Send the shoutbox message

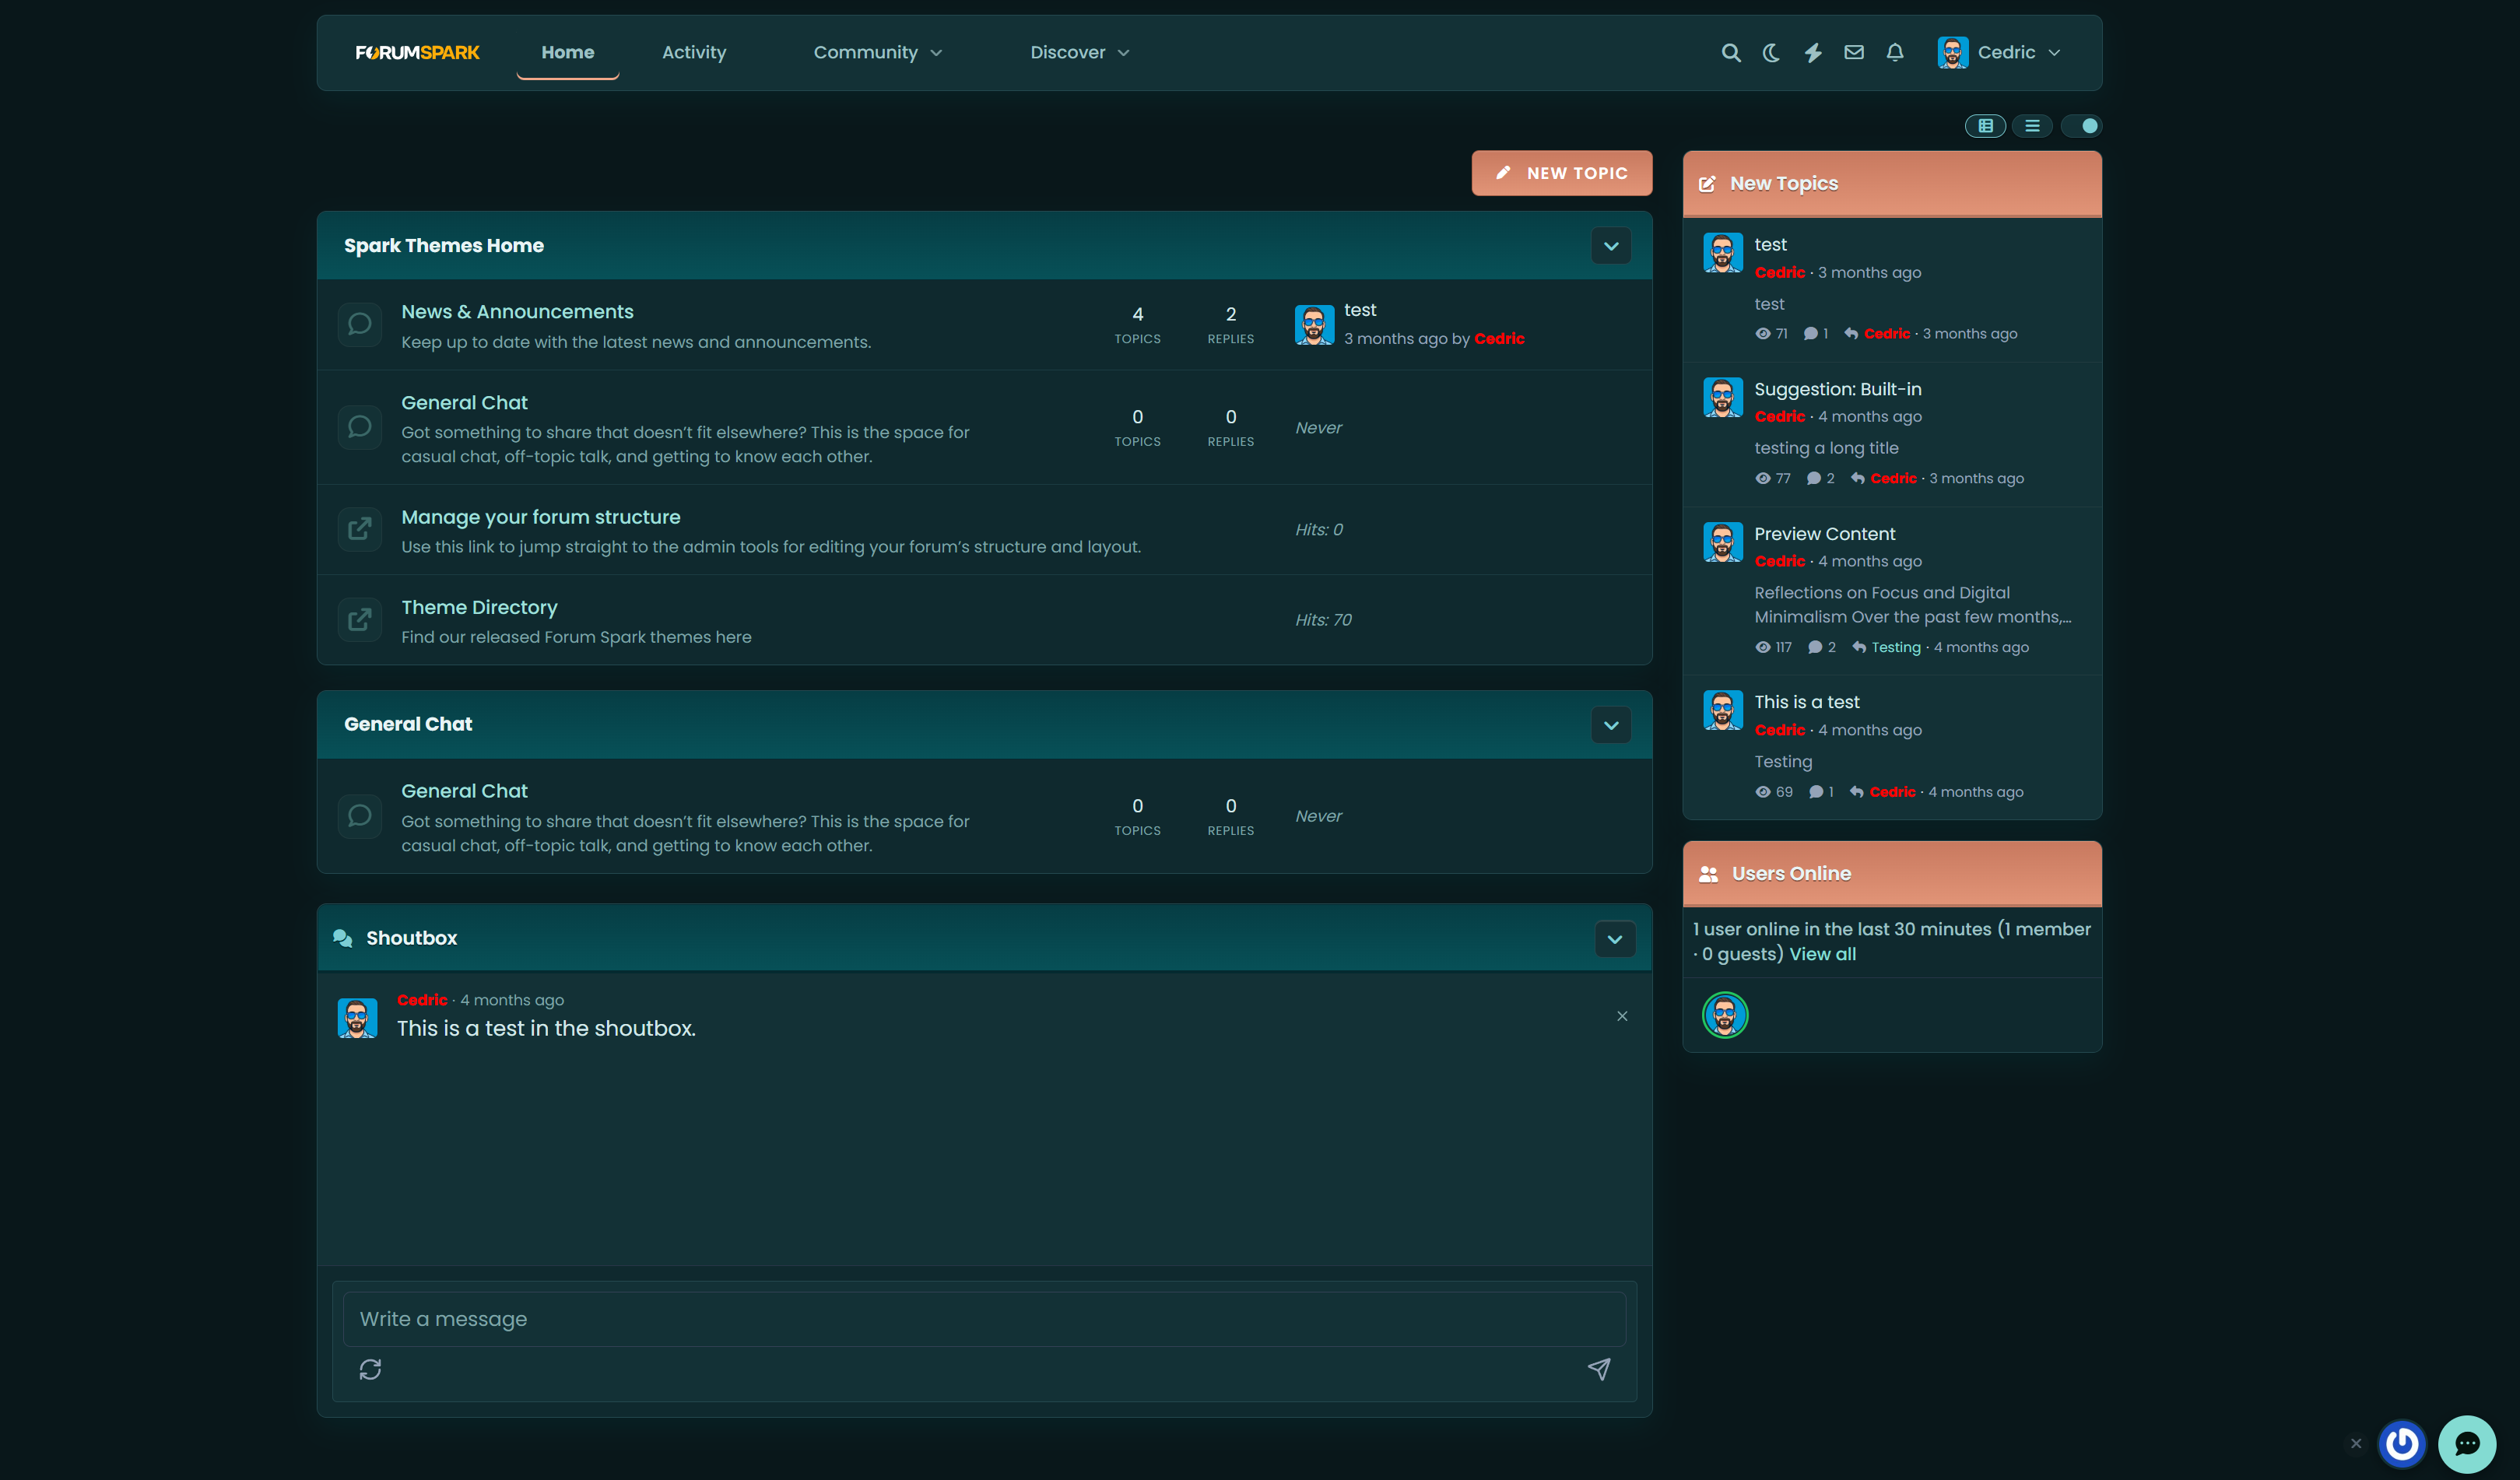1599,1369
